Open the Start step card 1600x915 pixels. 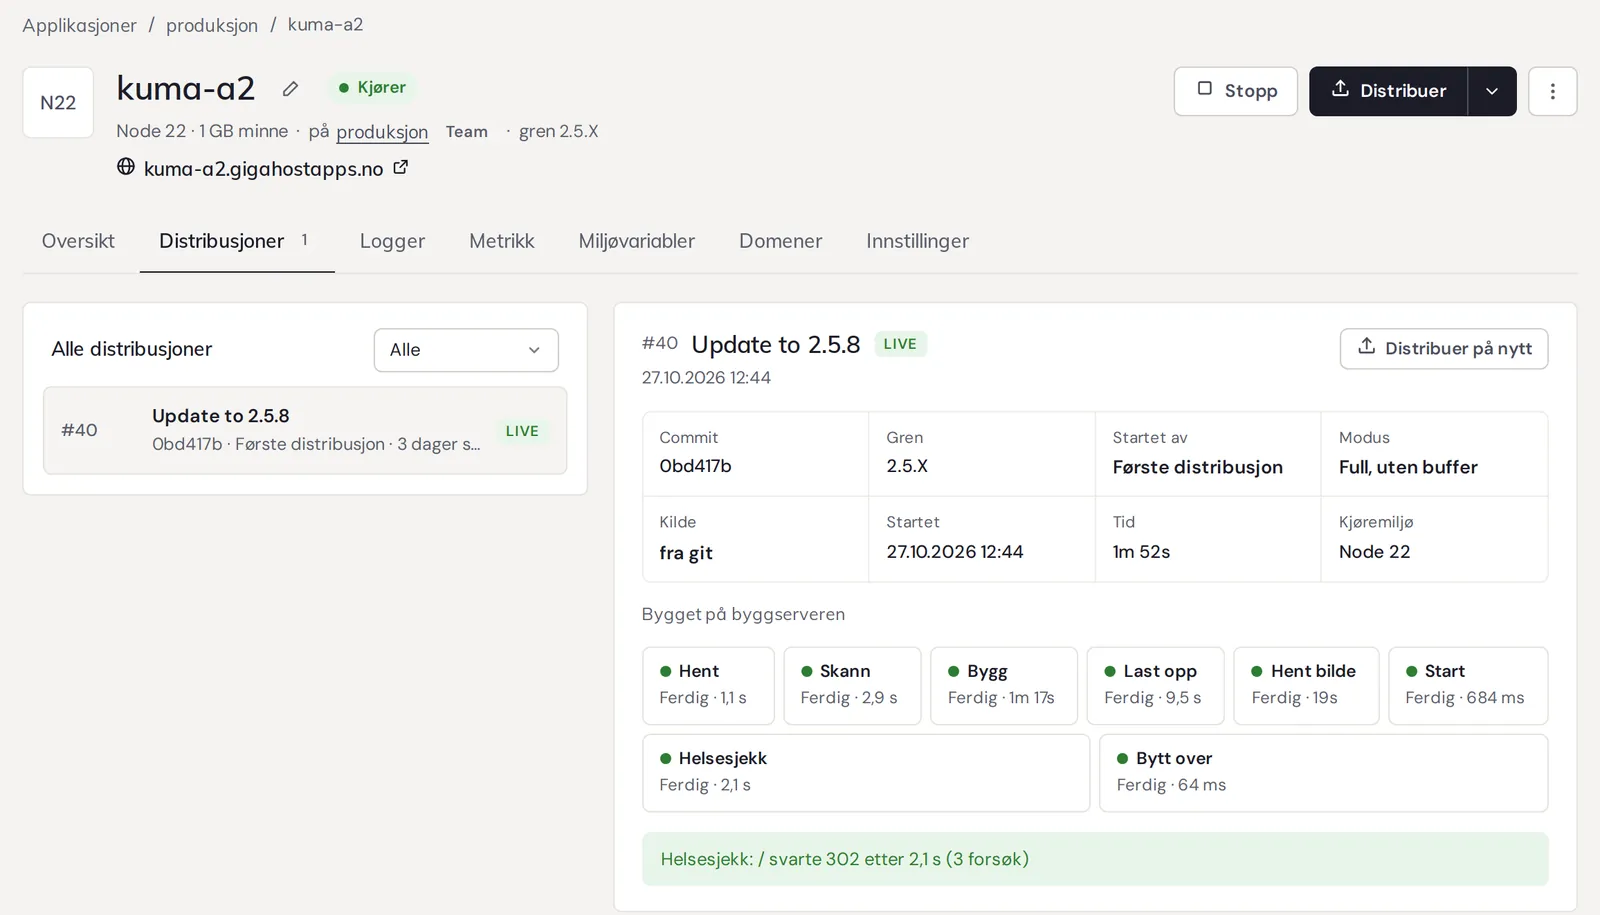click(x=1468, y=685)
